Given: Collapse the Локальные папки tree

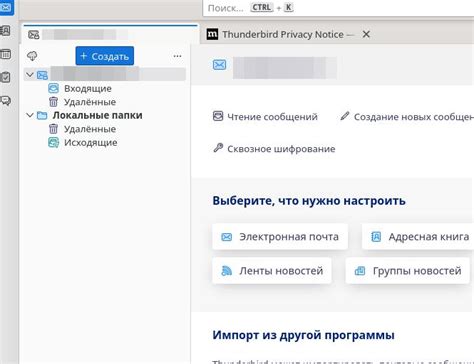Looking at the screenshot, I should (x=30, y=115).
